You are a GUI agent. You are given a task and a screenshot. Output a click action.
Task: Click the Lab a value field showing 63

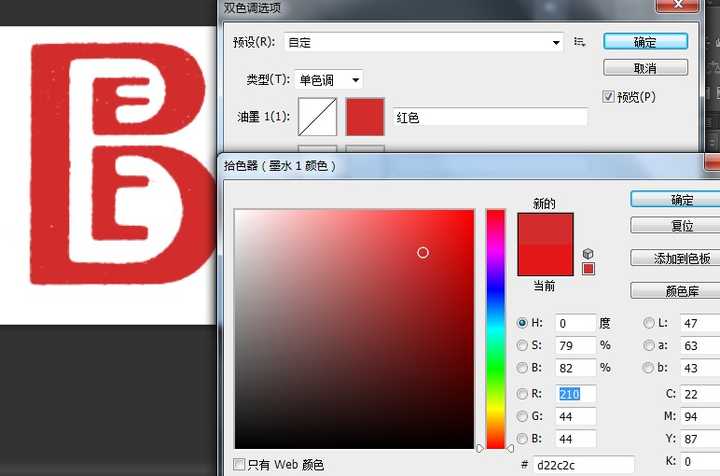700,346
